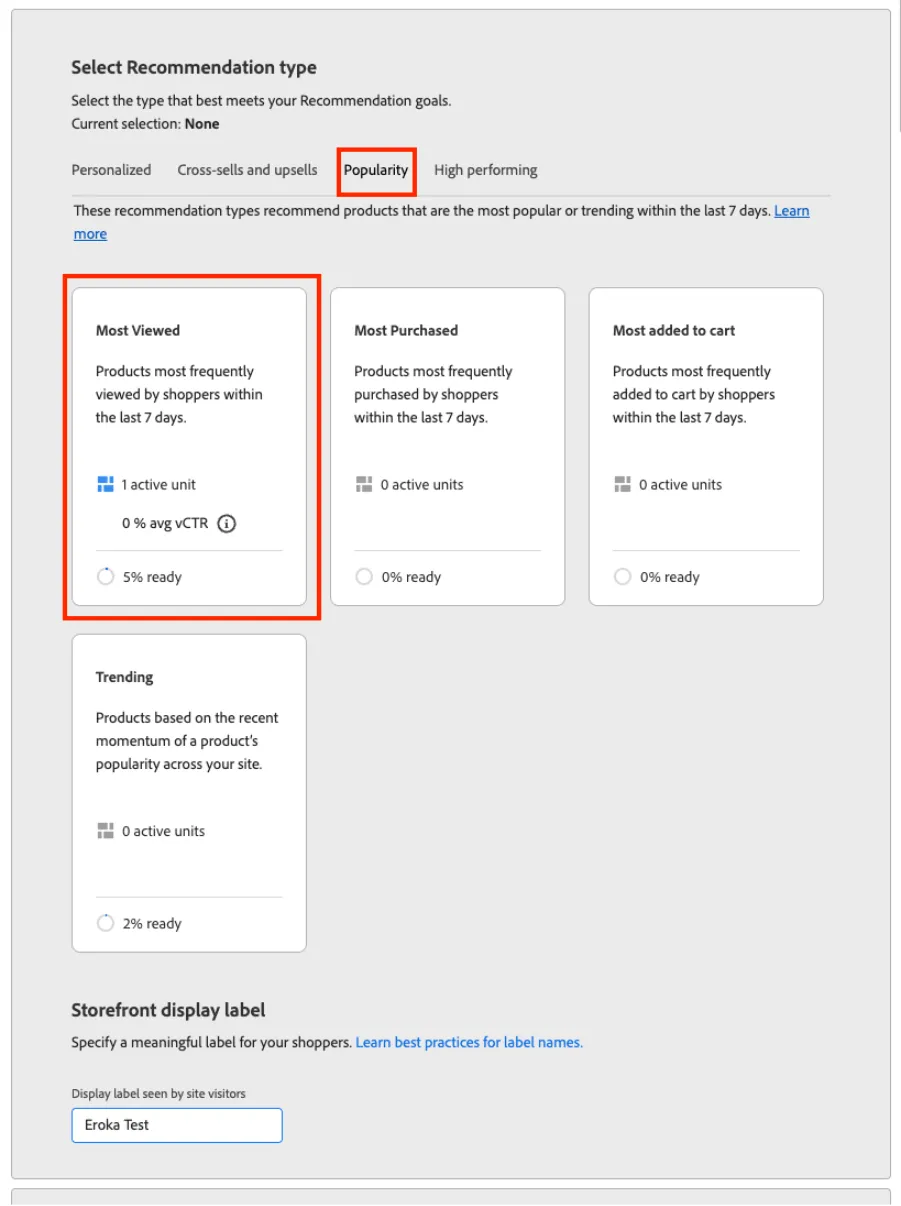Click the Most added to cart 0% ready ring
Viewport: 901px width, 1206px height.
point(622,577)
